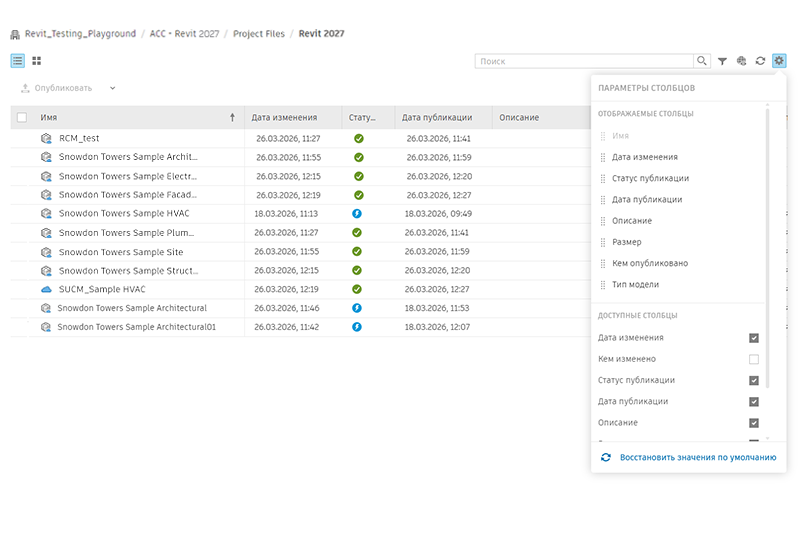800x547 pixels.
Task: Click model icon for Snowdon Towers Sample Site
Action: pyautogui.click(x=46, y=252)
